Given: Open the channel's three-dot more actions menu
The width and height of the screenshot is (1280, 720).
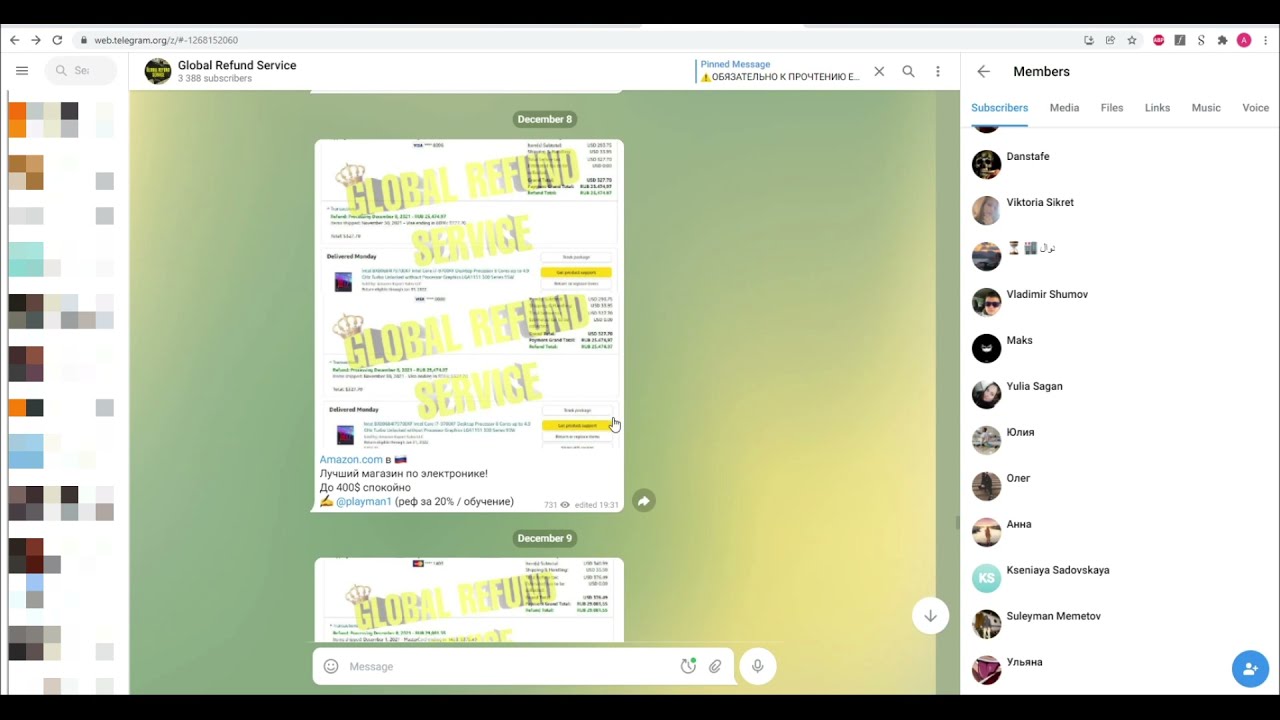Looking at the screenshot, I should coord(937,72).
